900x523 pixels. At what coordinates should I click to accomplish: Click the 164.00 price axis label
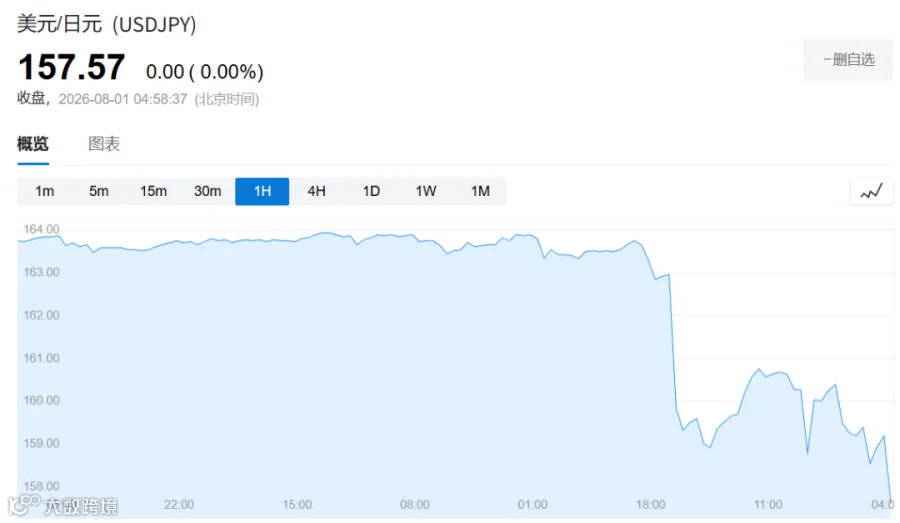pyautogui.click(x=41, y=229)
